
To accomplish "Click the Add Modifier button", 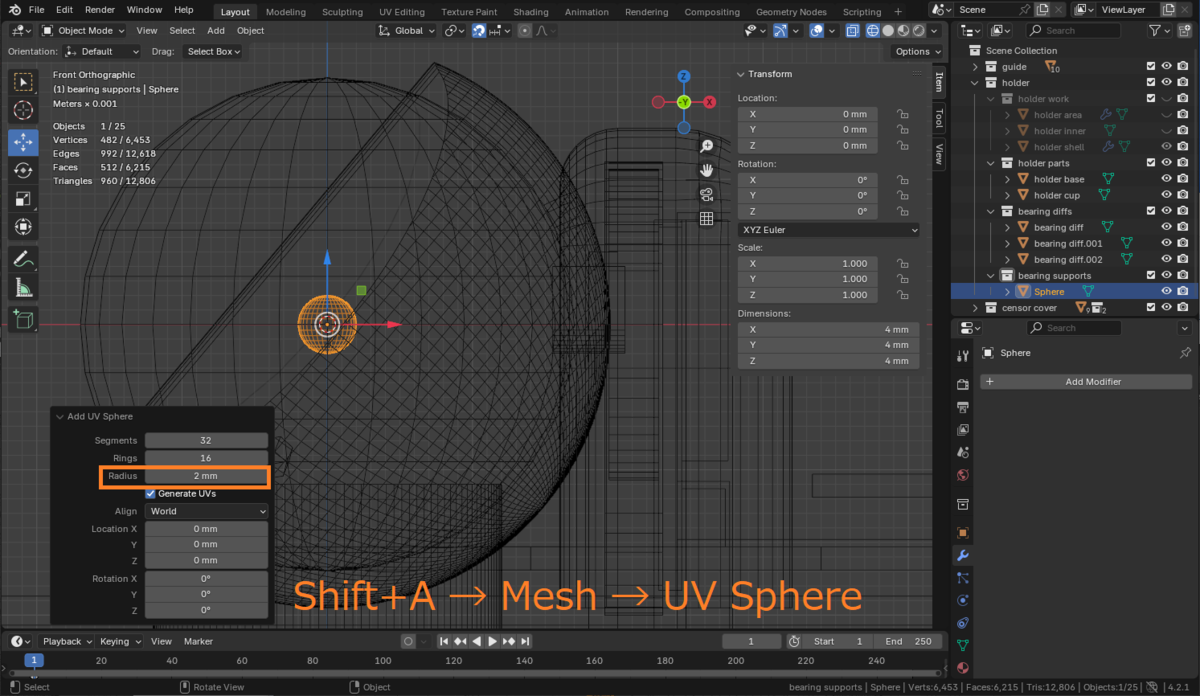I will [1086, 382].
